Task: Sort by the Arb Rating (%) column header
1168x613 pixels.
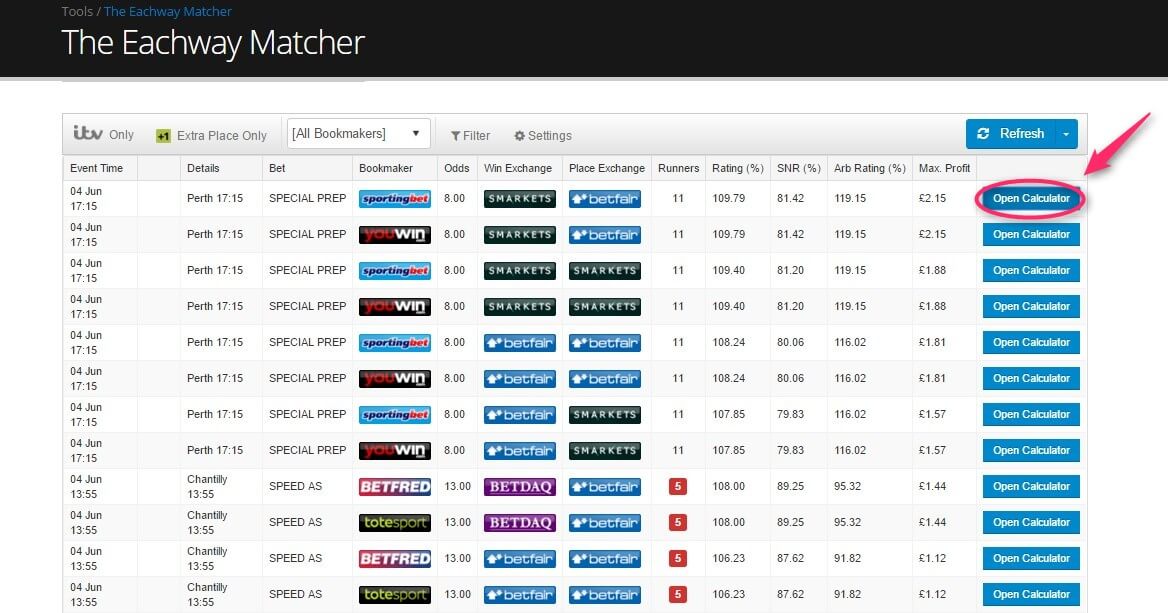Action: (869, 168)
